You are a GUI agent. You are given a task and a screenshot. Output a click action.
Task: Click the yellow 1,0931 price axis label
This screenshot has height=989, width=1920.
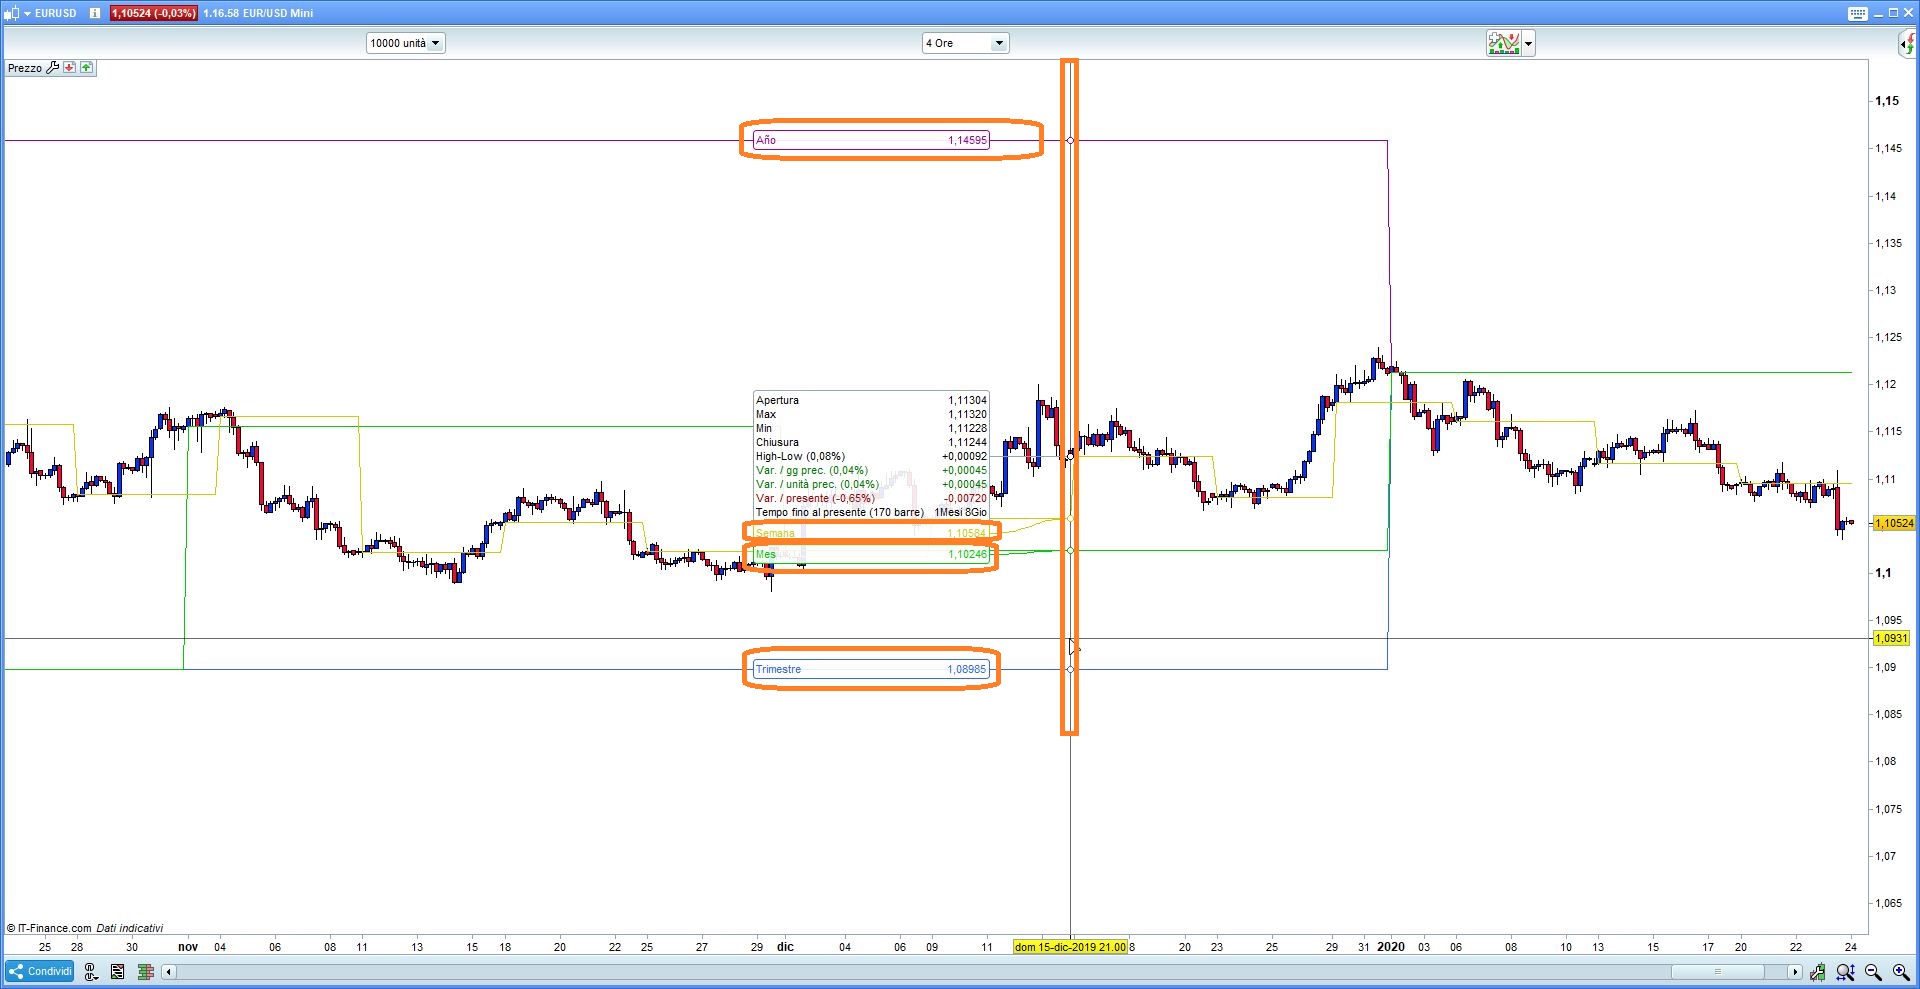[x=1891, y=638]
